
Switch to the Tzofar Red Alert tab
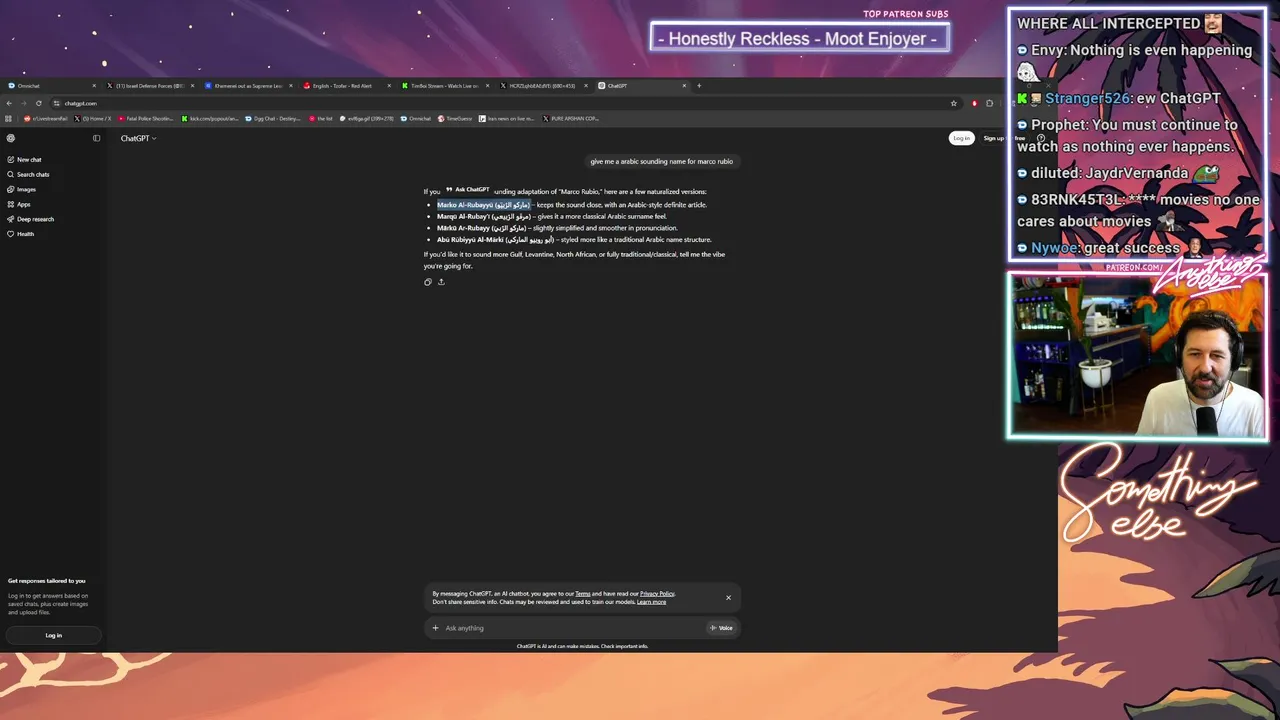coord(346,86)
